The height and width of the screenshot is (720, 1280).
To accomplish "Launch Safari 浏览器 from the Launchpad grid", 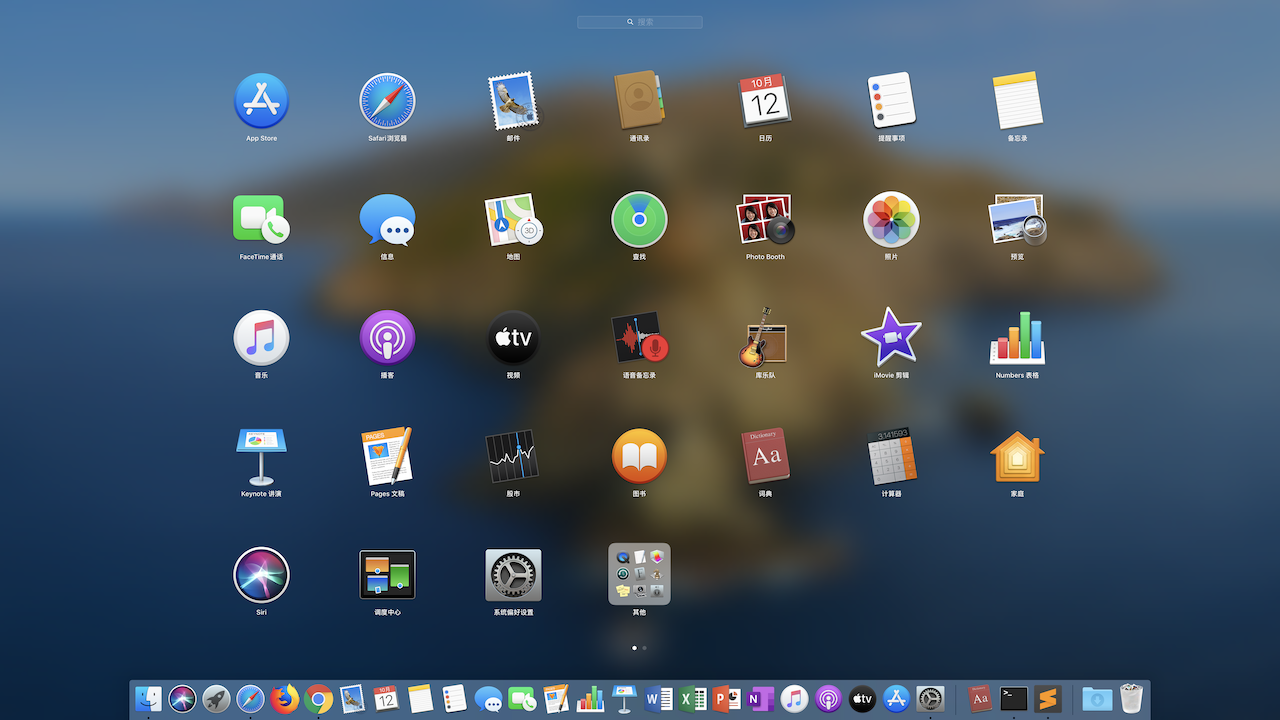I will tap(387, 100).
